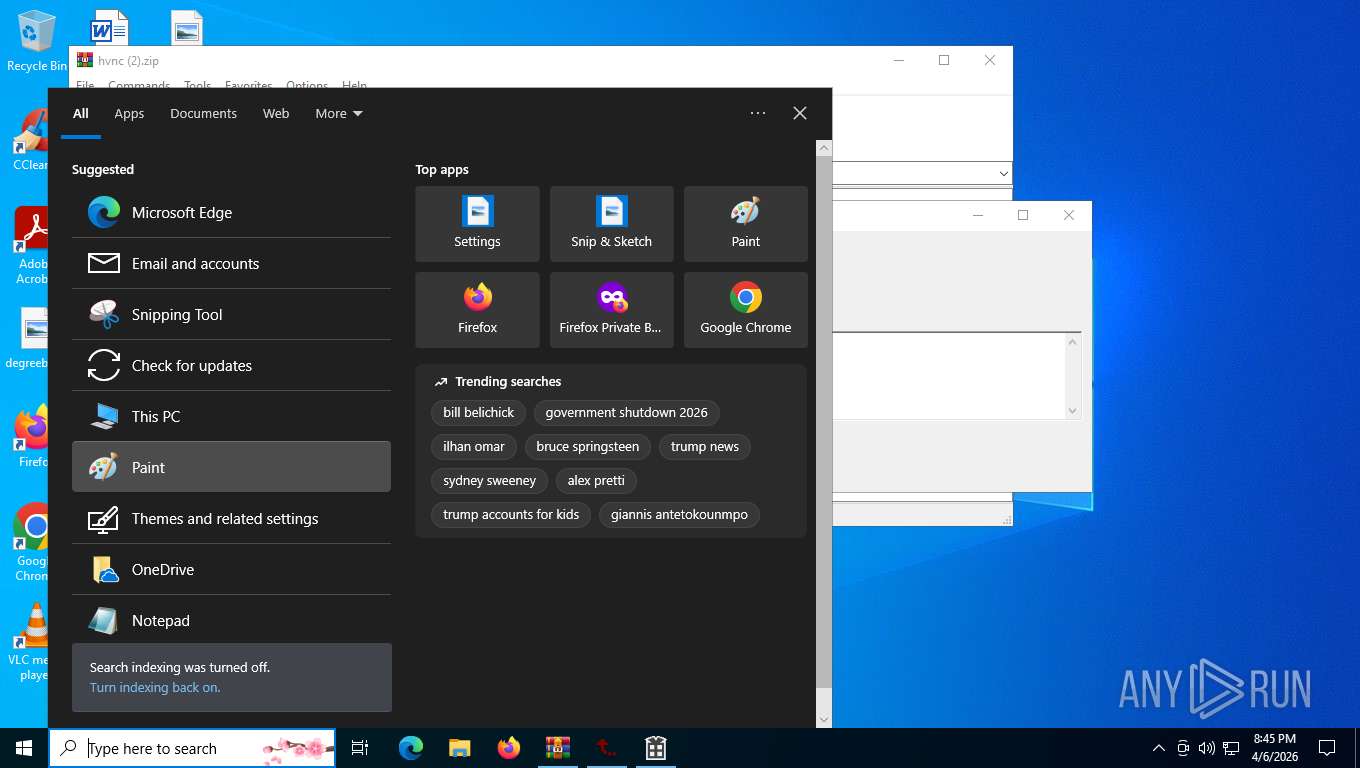Search trending giannis antetokounmpo
1360x768 pixels.
coord(679,514)
